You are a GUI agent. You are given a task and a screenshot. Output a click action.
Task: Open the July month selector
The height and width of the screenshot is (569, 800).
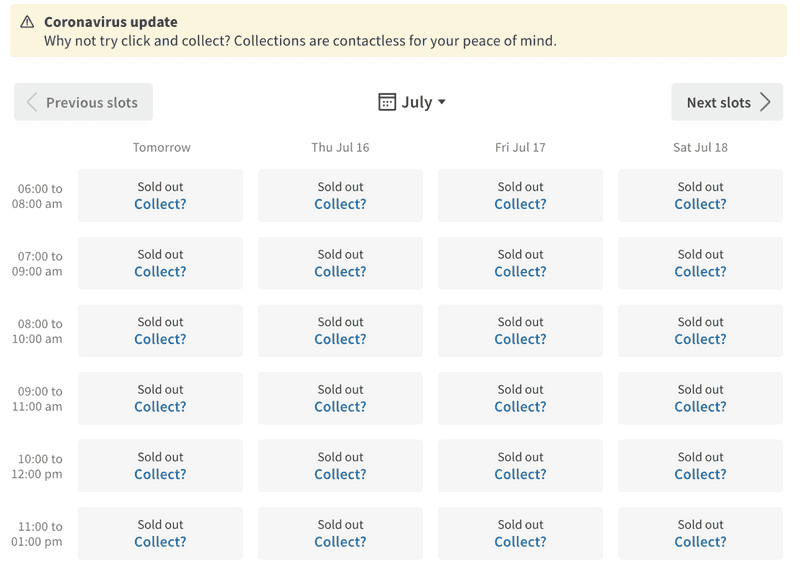tap(416, 102)
